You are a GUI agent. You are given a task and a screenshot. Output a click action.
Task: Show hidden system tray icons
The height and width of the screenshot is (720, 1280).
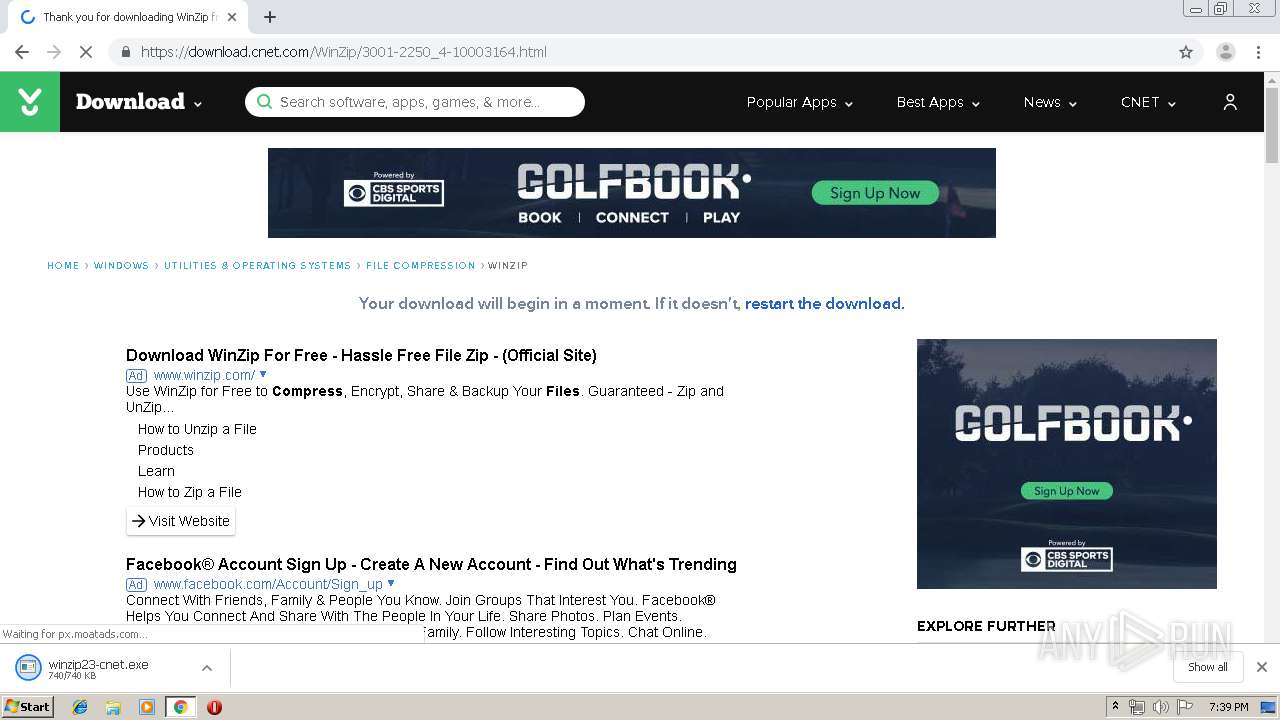coord(1115,707)
